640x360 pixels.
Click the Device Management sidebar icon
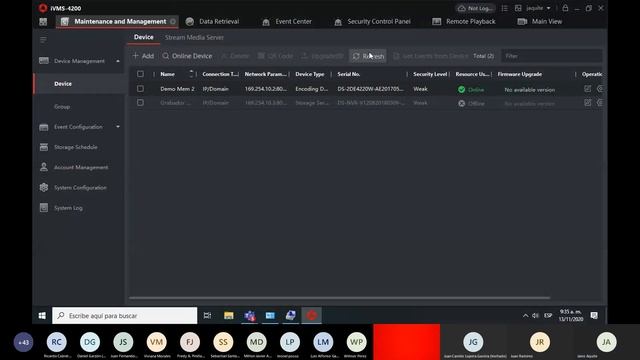pyautogui.click(x=44, y=61)
